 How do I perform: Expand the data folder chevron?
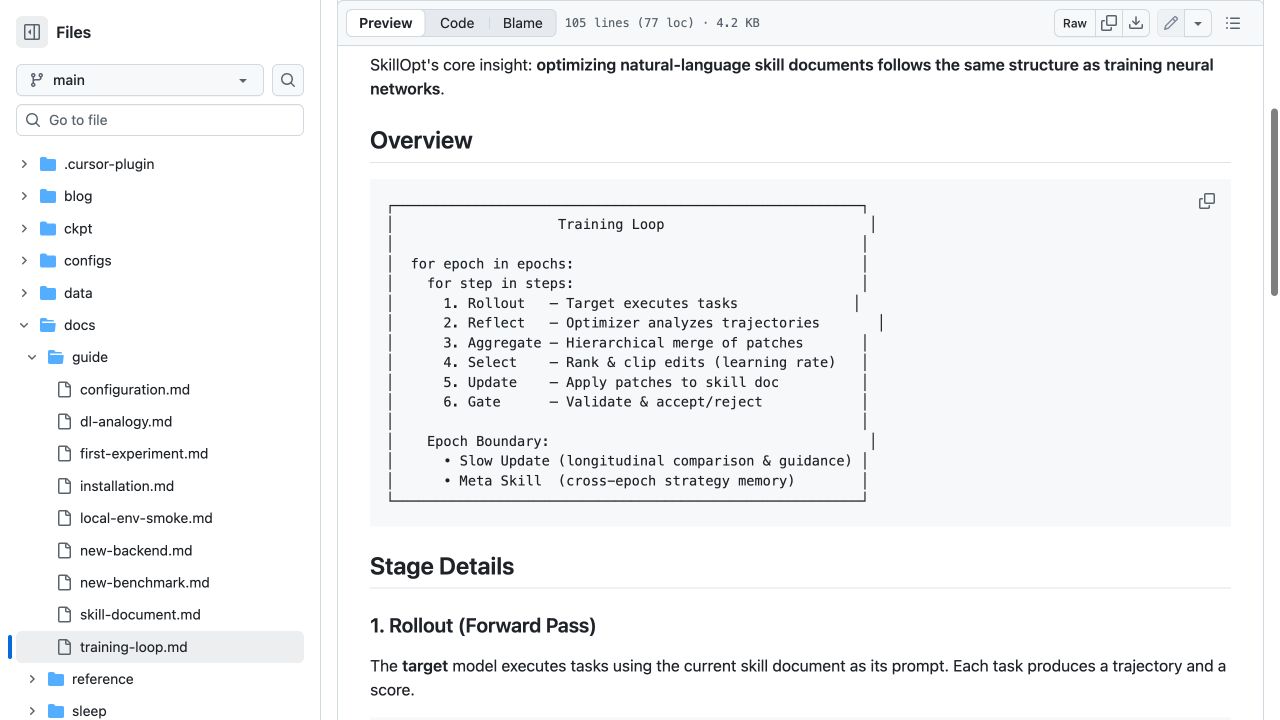point(24,293)
